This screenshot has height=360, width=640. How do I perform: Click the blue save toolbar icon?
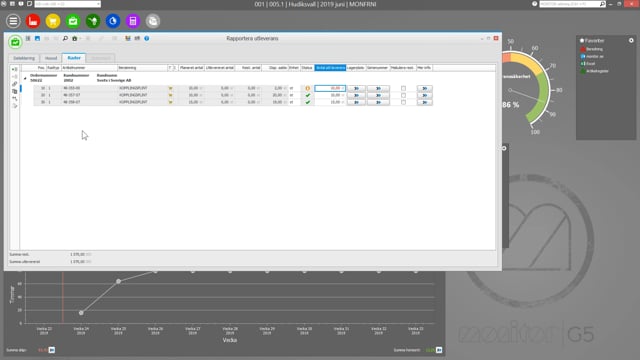pos(37,38)
